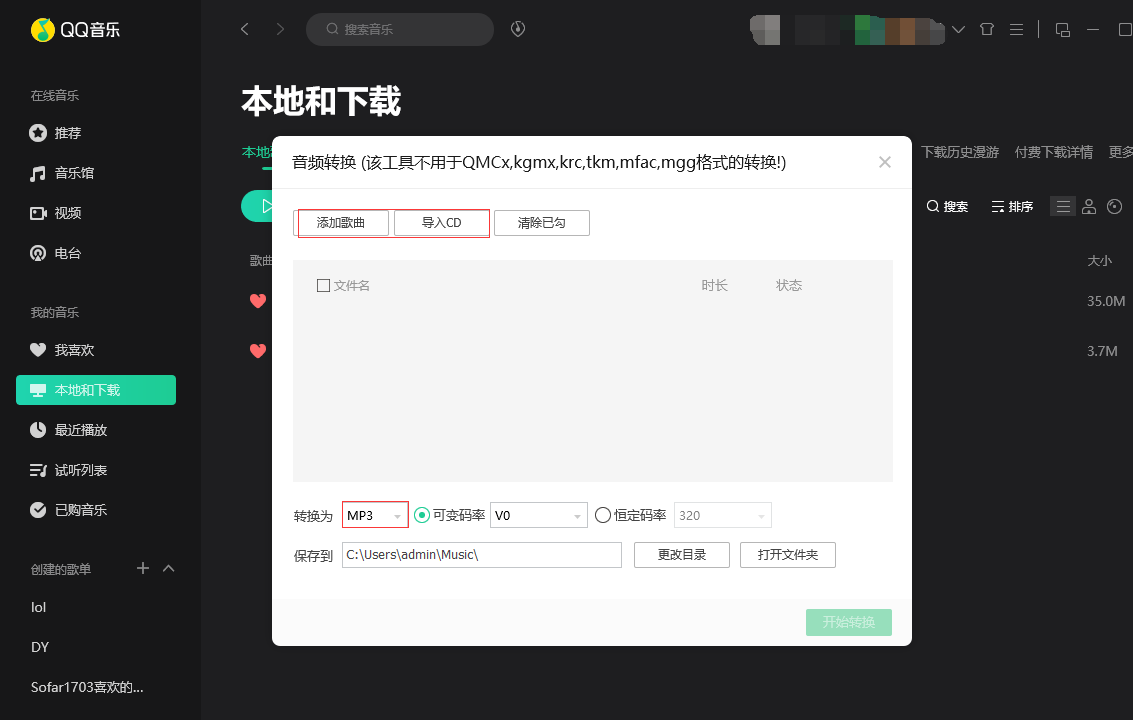Select 可变码率 radio button
Image resolution: width=1133 pixels, height=720 pixels.
click(422, 515)
